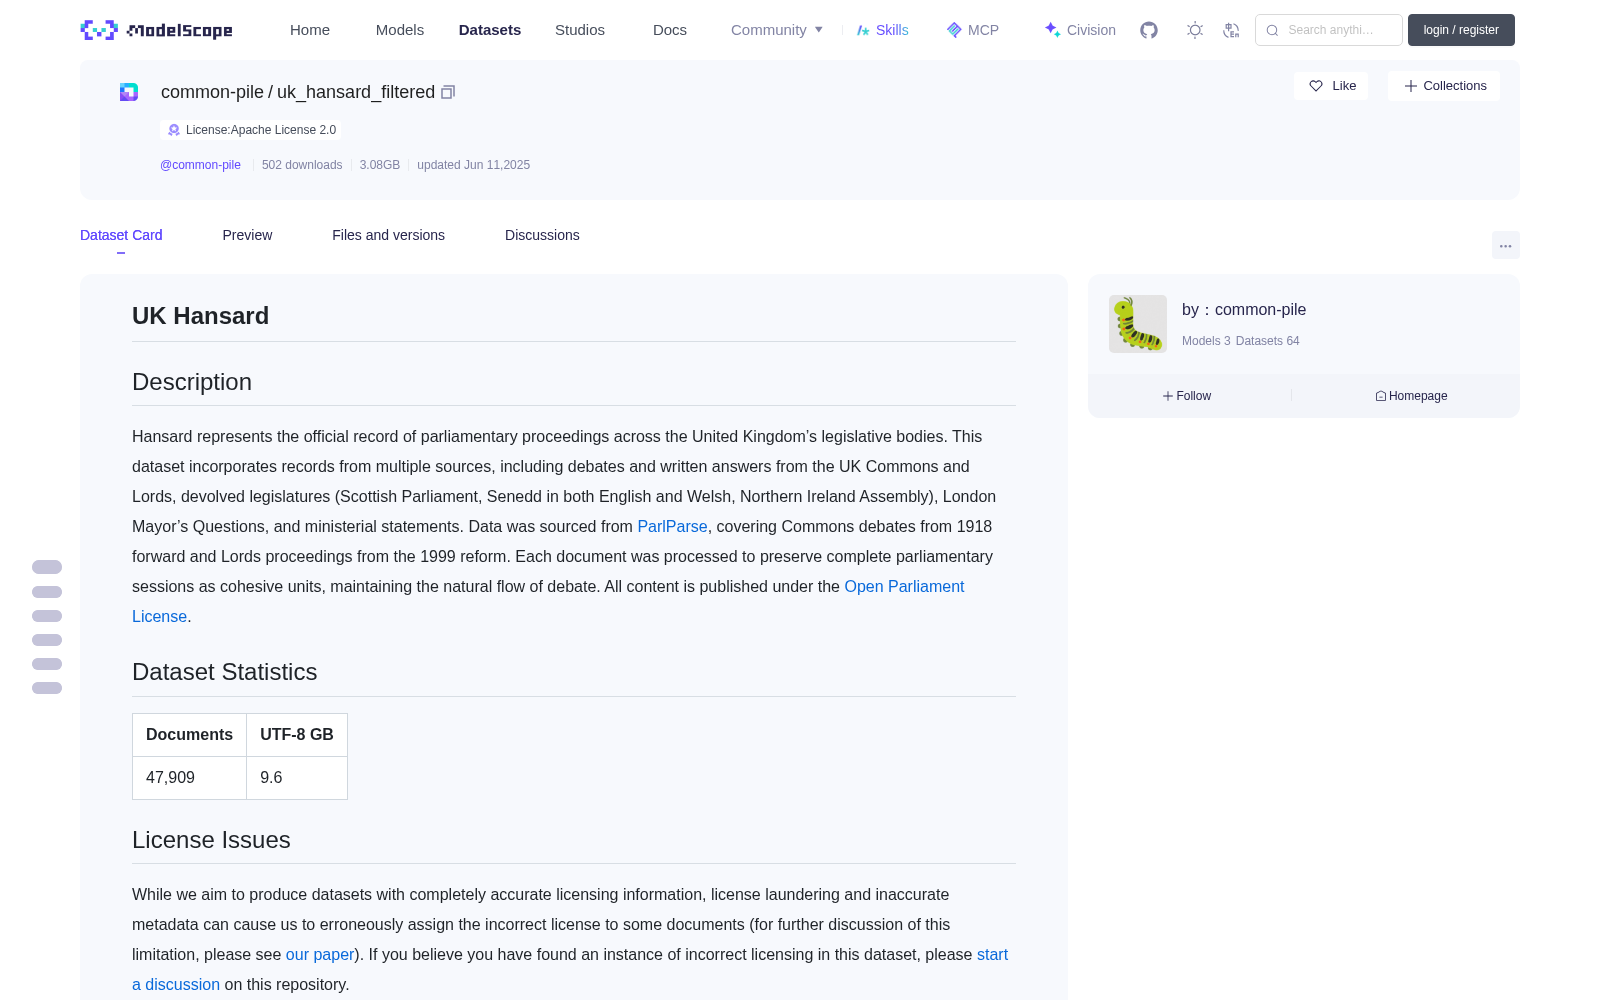Click the '9.6' UTF-8 GB table cell
The height and width of the screenshot is (1000, 1600).
point(297,778)
